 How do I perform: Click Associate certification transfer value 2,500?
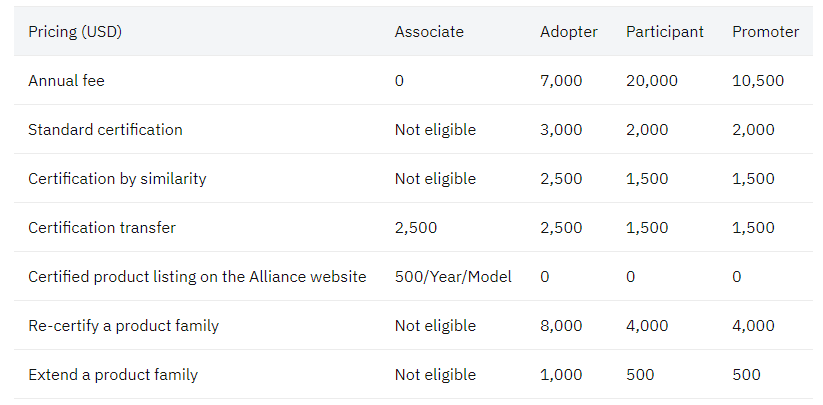click(x=416, y=228)
